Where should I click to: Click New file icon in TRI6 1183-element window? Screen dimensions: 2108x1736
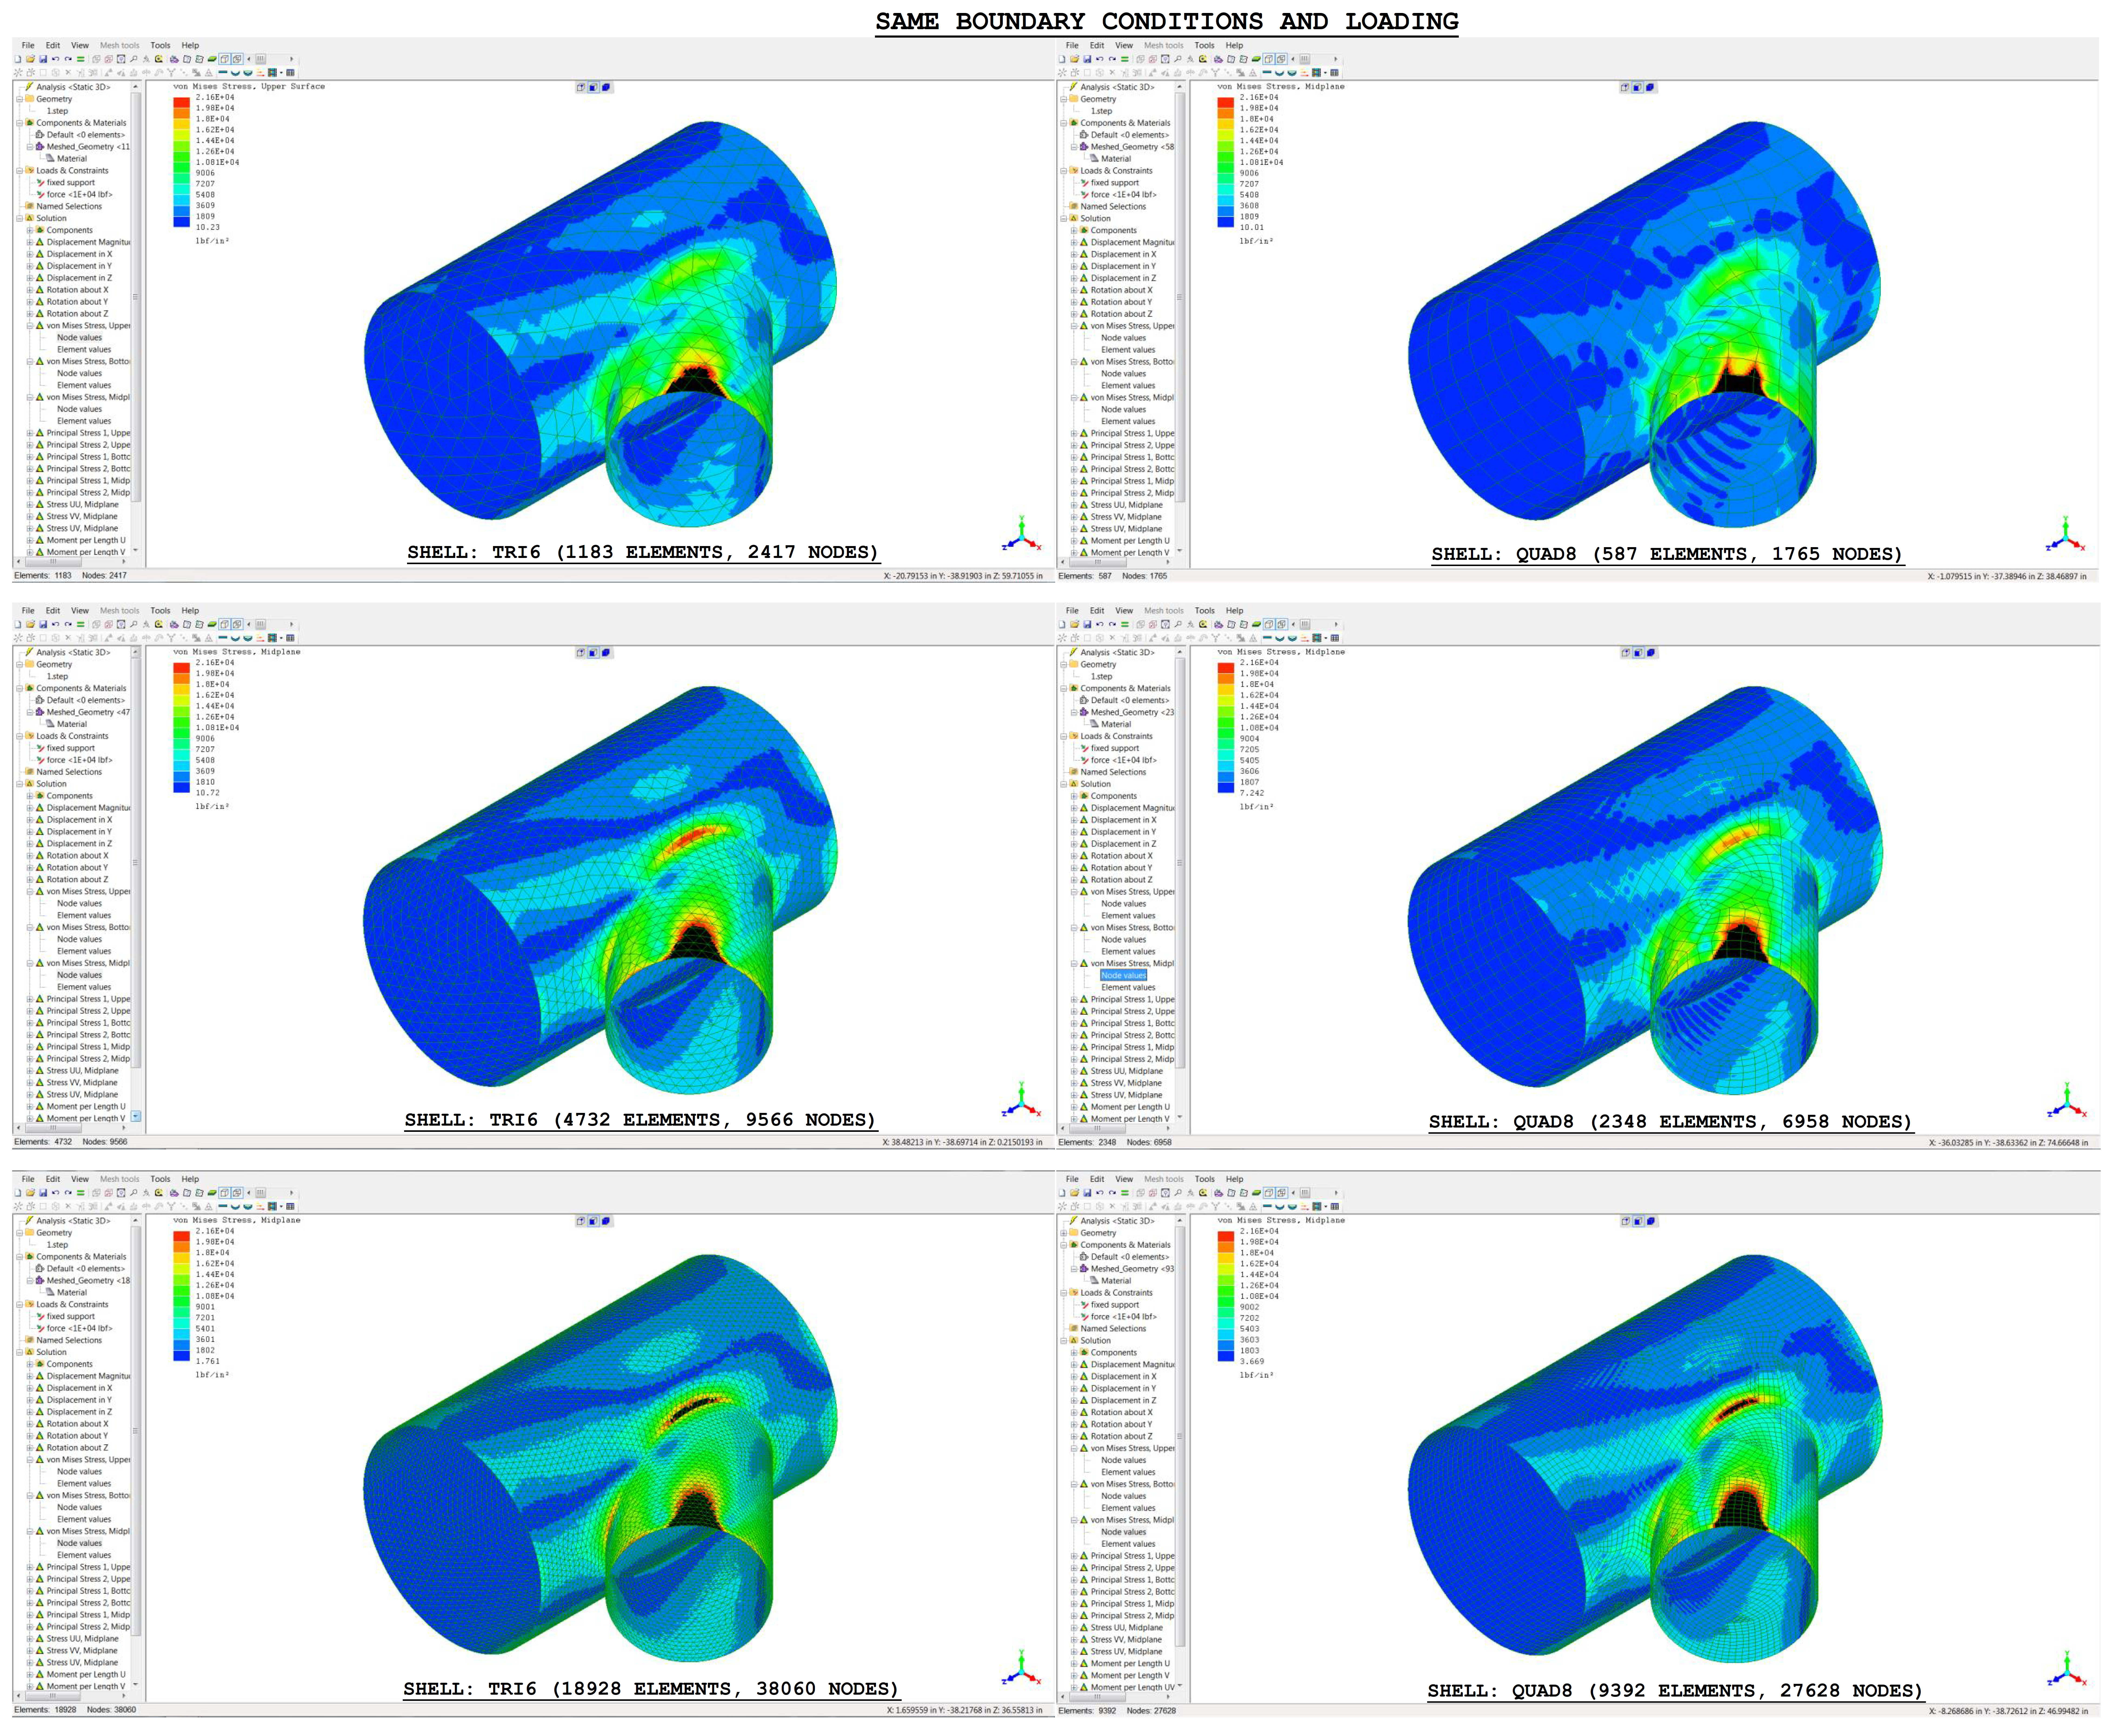coord(18,59)
